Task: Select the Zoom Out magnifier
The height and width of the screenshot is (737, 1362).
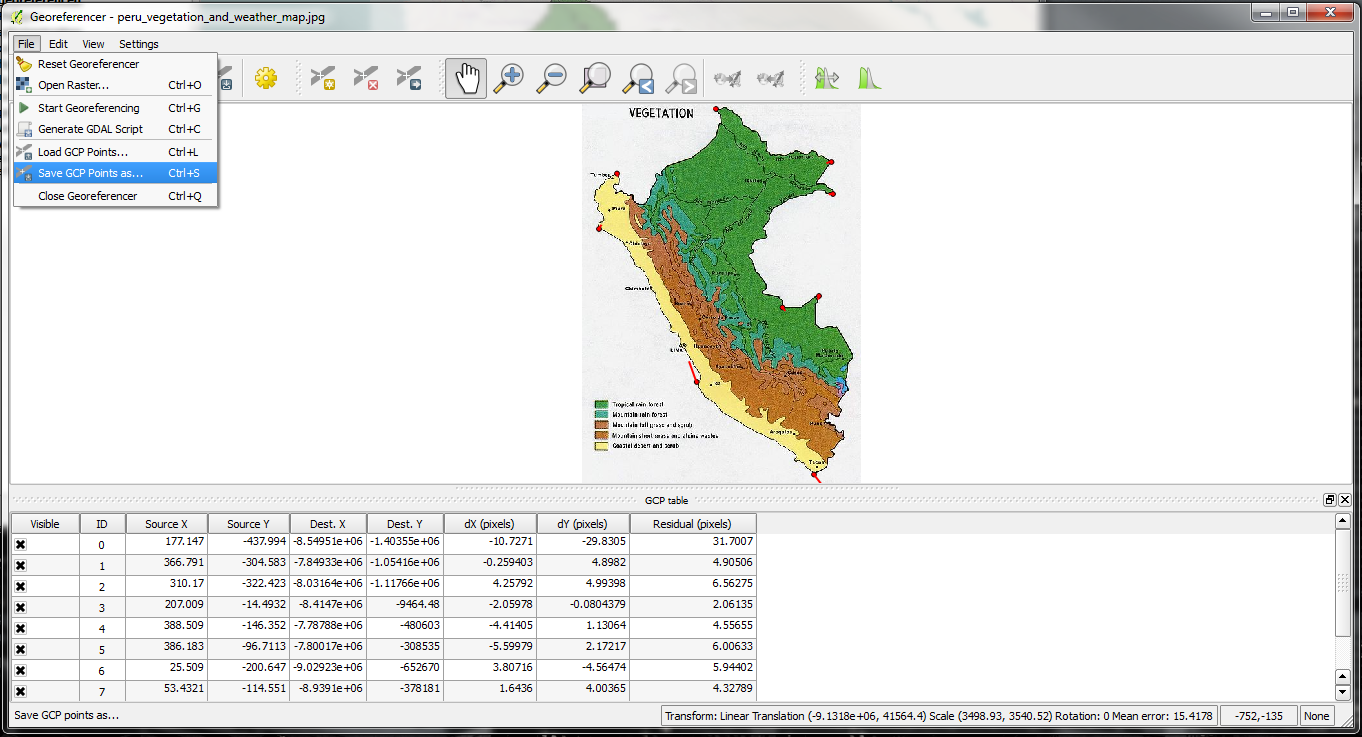Action: 552,78
